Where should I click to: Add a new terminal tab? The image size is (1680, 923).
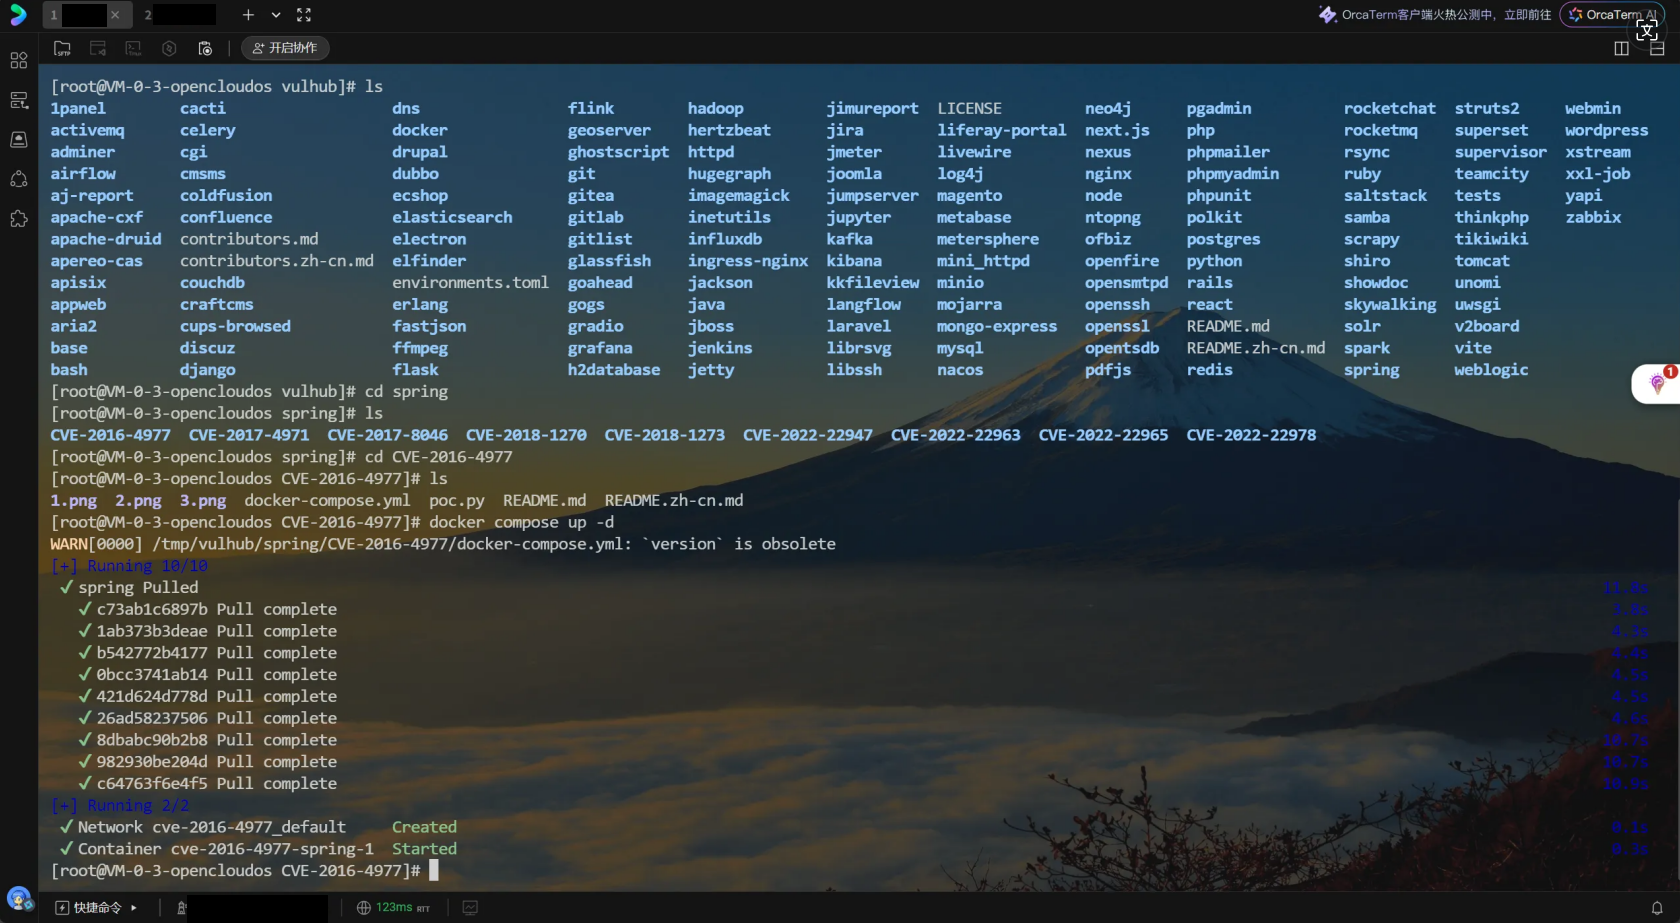click(248, 15)
